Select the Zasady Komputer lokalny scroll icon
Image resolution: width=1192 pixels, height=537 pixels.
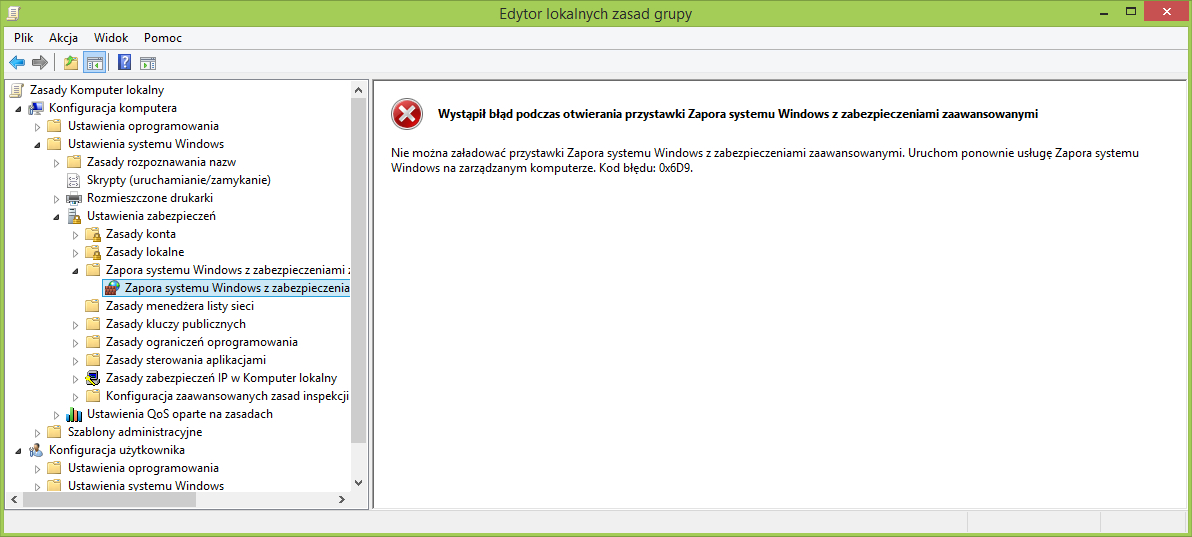(x=17, y=91)
